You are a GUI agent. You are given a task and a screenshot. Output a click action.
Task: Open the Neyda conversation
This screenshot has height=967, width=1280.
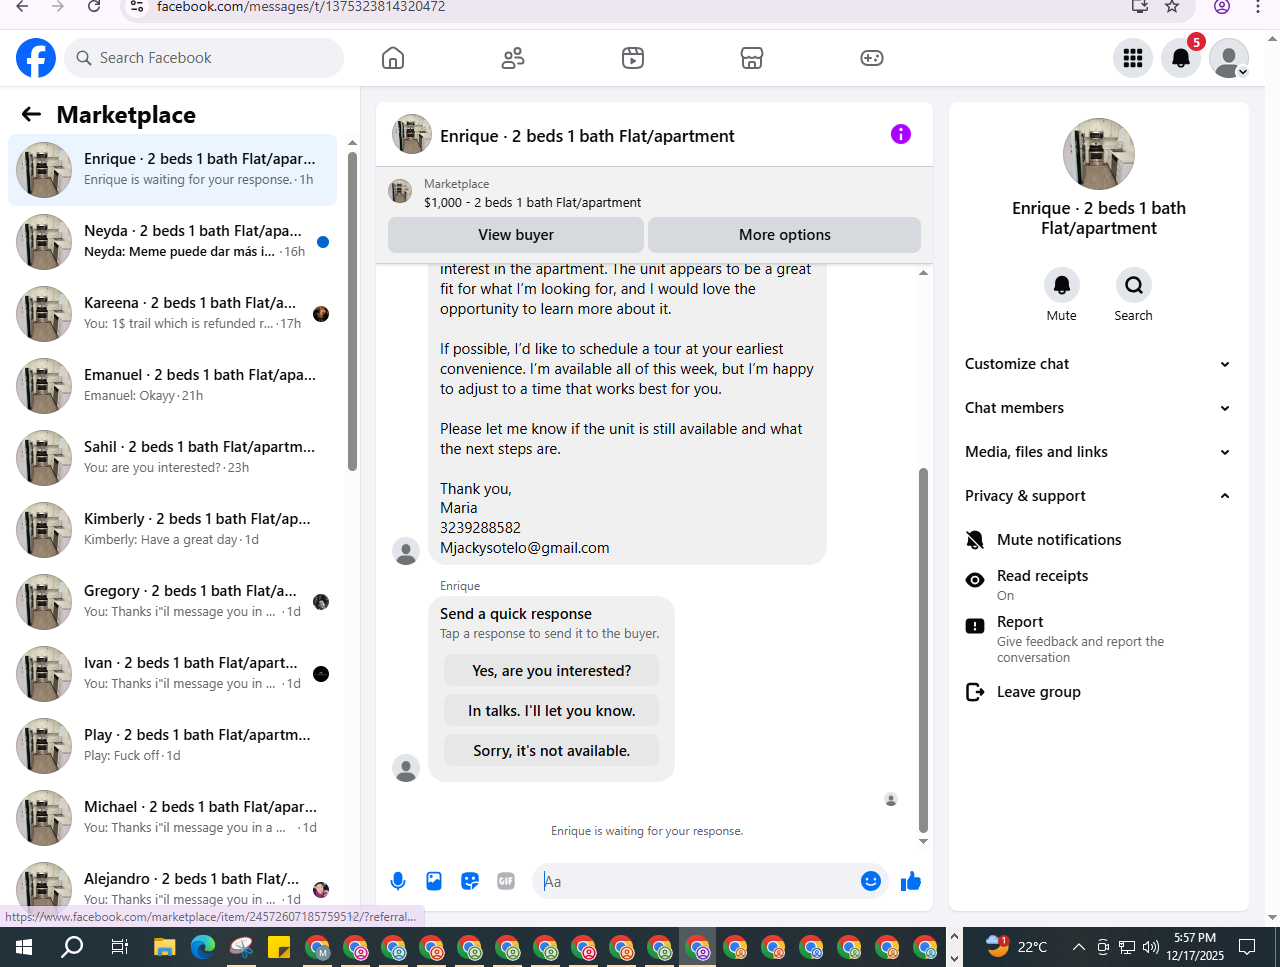172,241
